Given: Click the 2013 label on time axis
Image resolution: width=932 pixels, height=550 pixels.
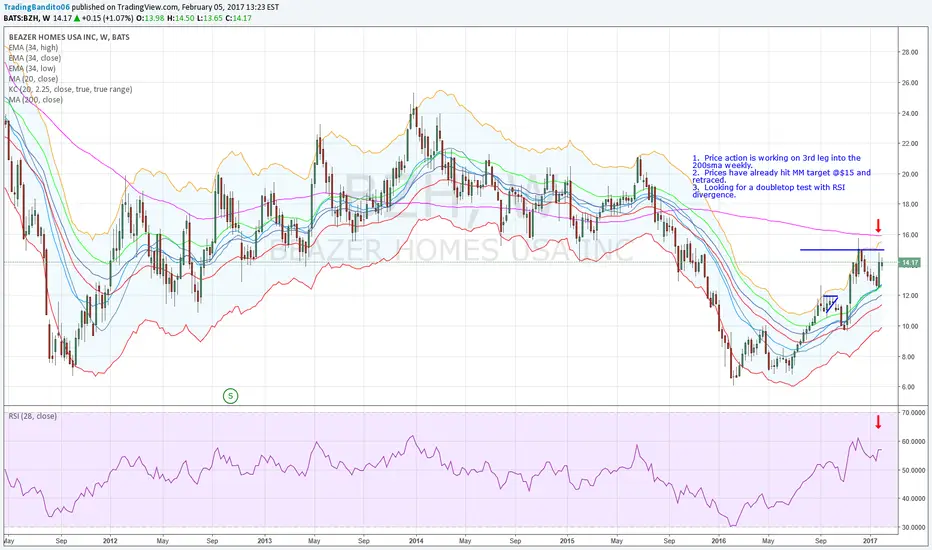Looking at the screenshot, I should click(265, 541).
